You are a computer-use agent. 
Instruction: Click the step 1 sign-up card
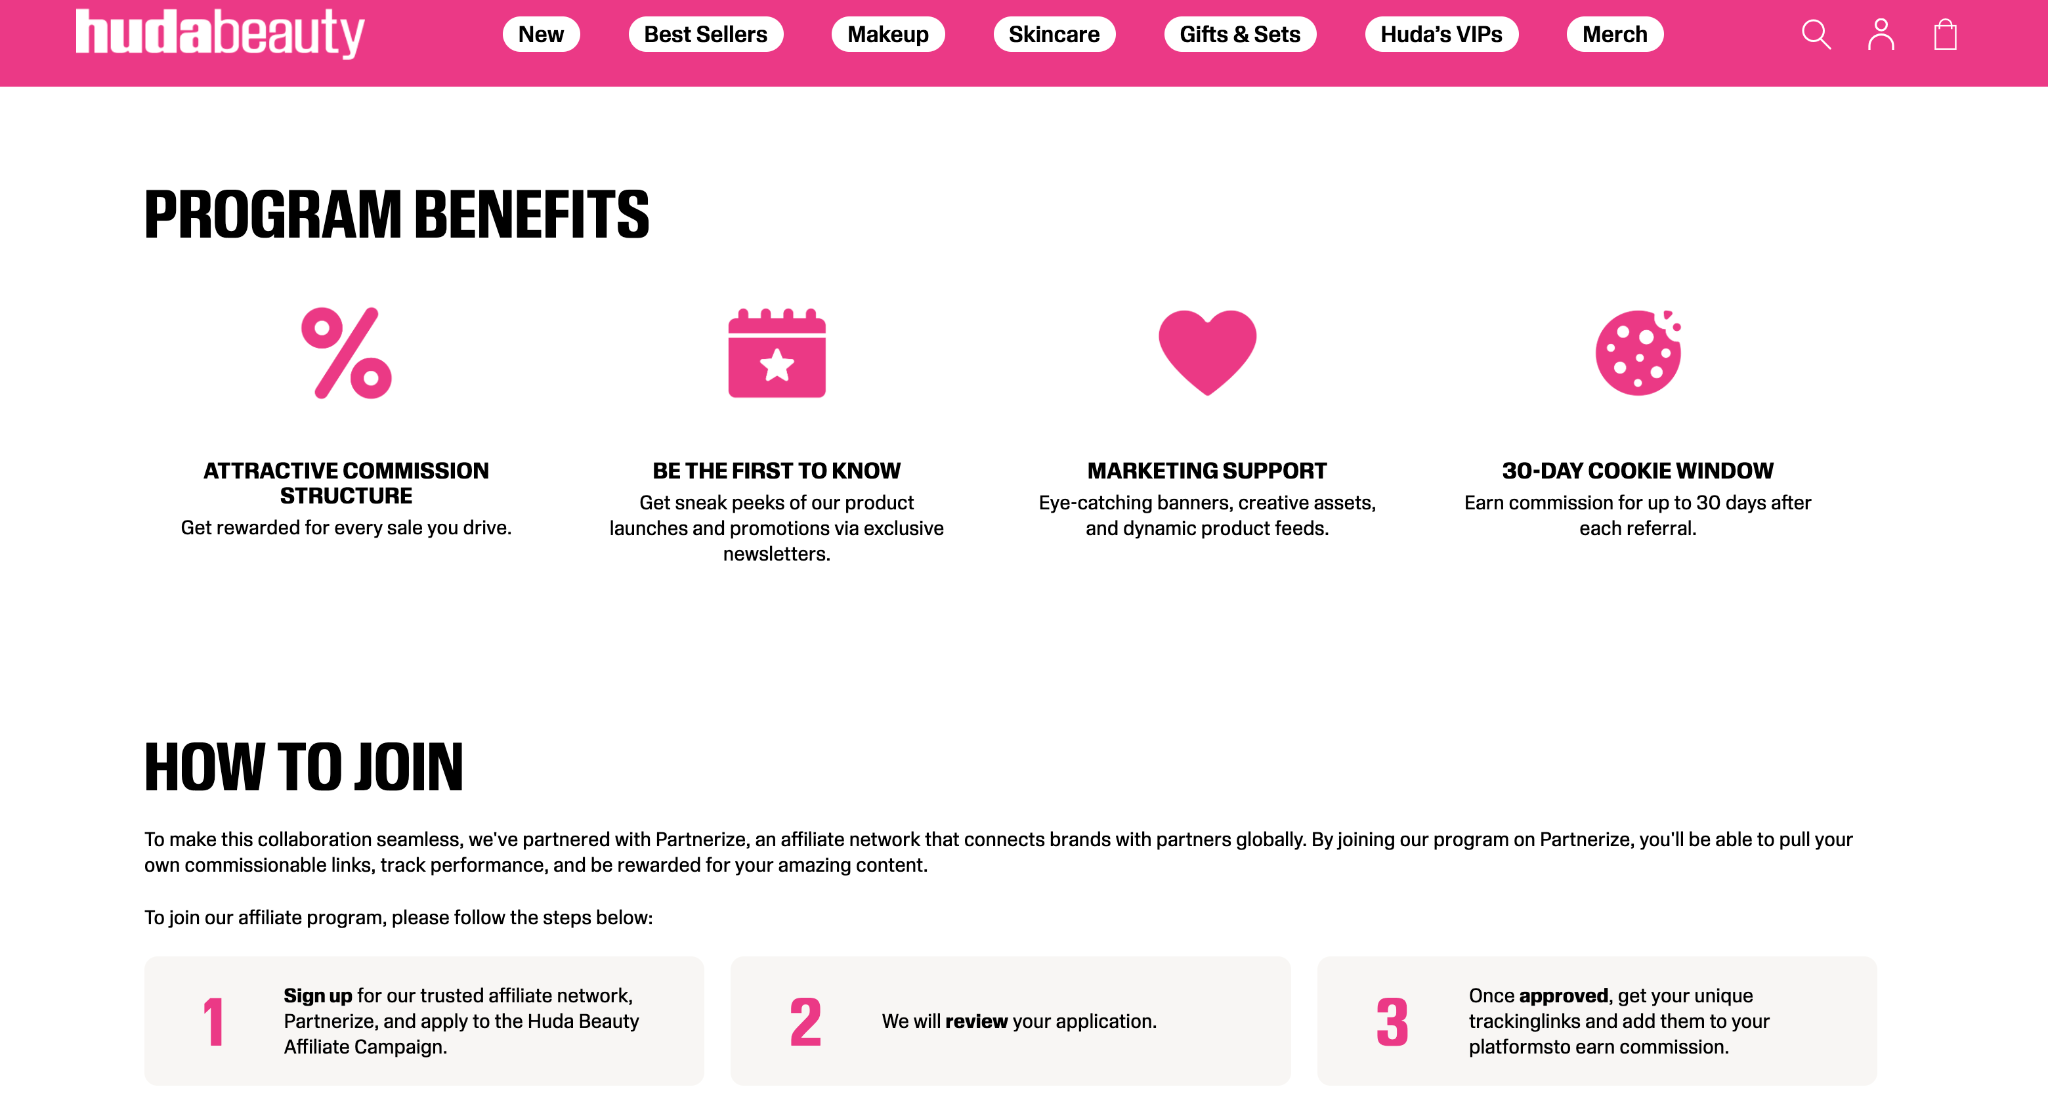[424, 1021]
